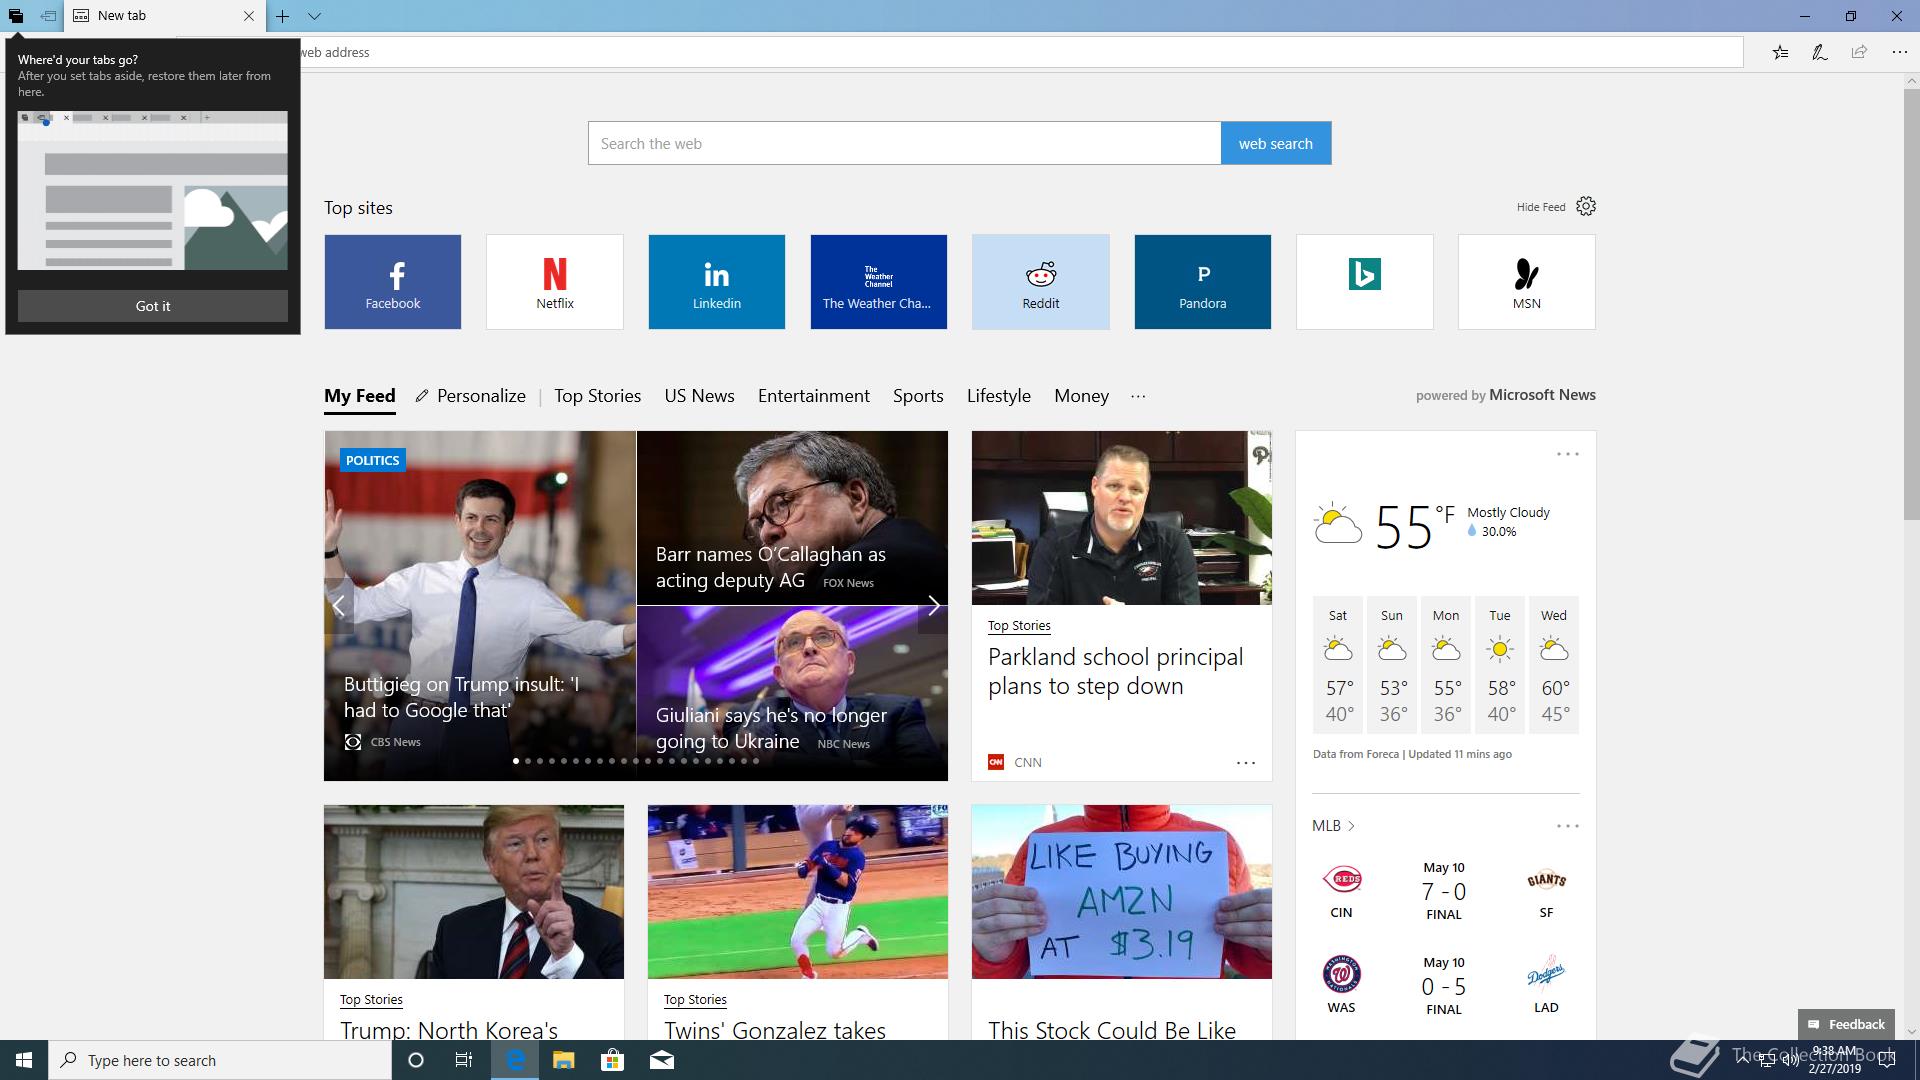Switch to Top Stories tab
This screenshot has width=1920, height=1080.
(x=598, y=396)
